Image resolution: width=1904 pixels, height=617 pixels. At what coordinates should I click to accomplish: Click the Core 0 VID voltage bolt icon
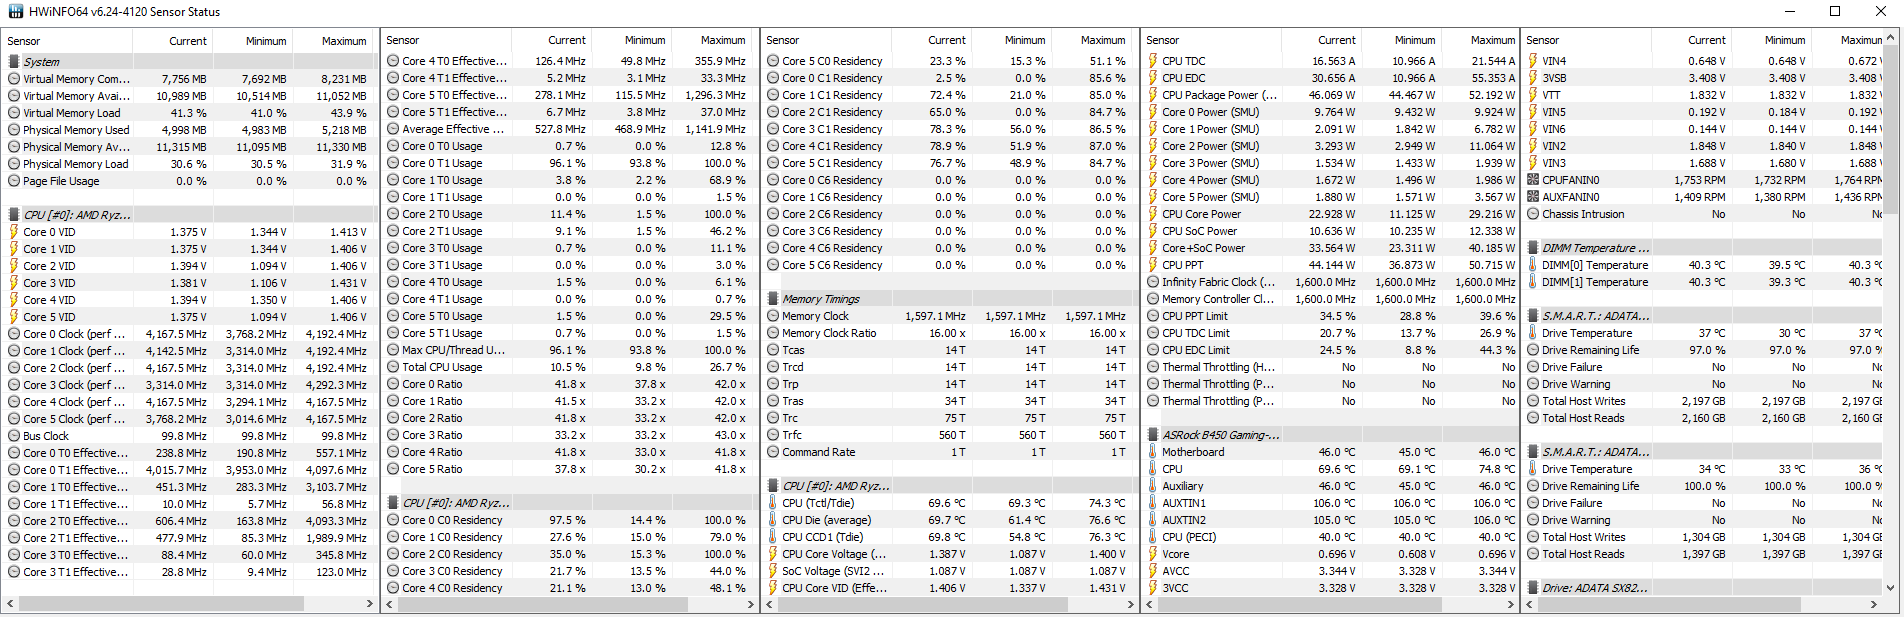pos(14,232)
